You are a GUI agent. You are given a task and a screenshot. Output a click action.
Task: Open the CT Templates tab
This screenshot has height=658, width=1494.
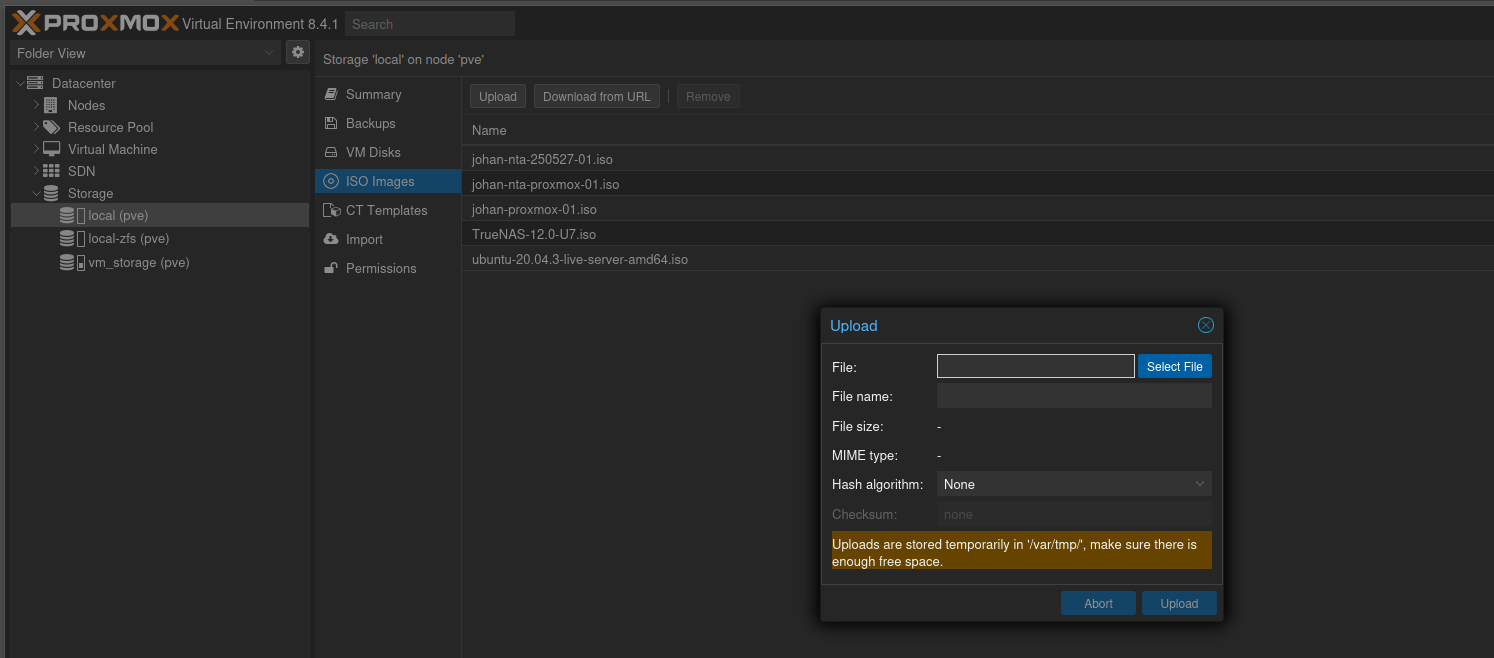click(386, 210)
